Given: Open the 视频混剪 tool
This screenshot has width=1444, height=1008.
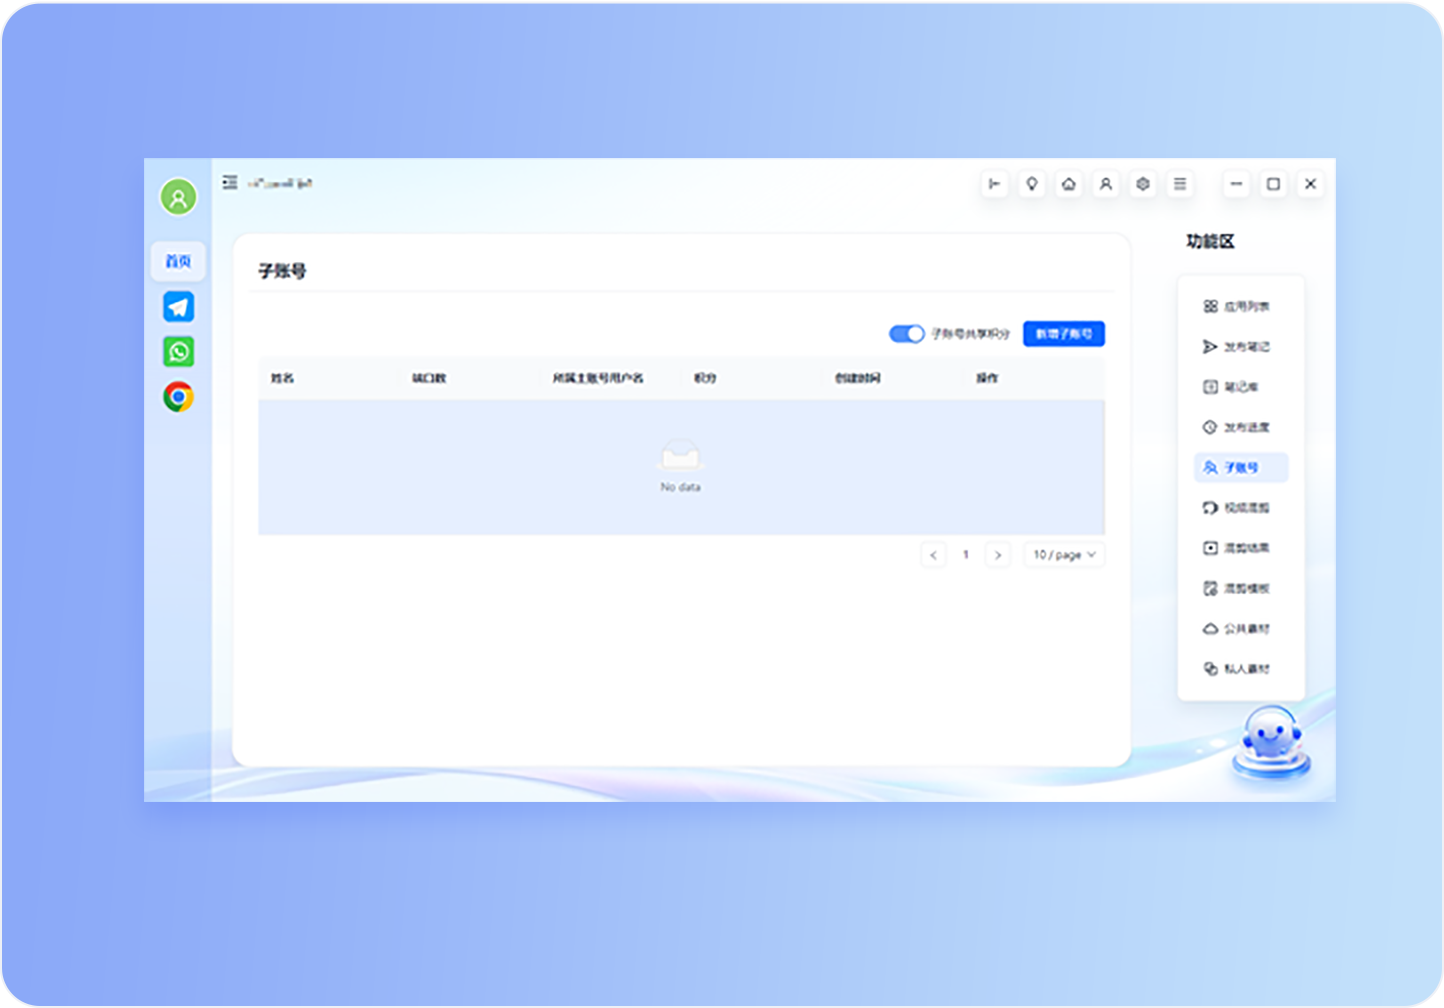Looking at the screenshot, I should [x=1240, y=507].
